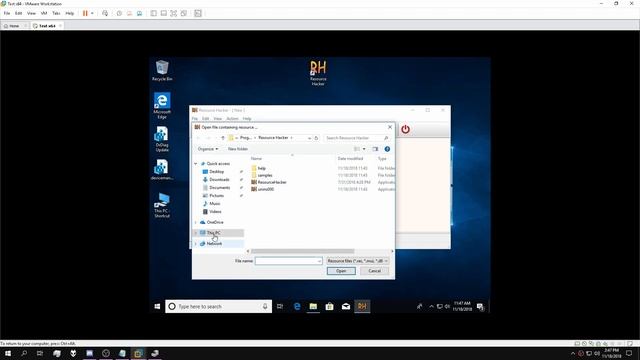The height and width of the screenshot is (360, 640).
Task: Sort files by Date modified column
Action: (350, 158)
